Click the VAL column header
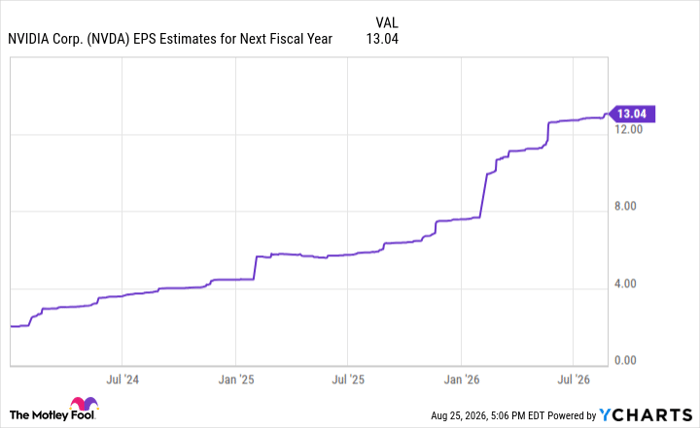 click(x=387, y=22)
